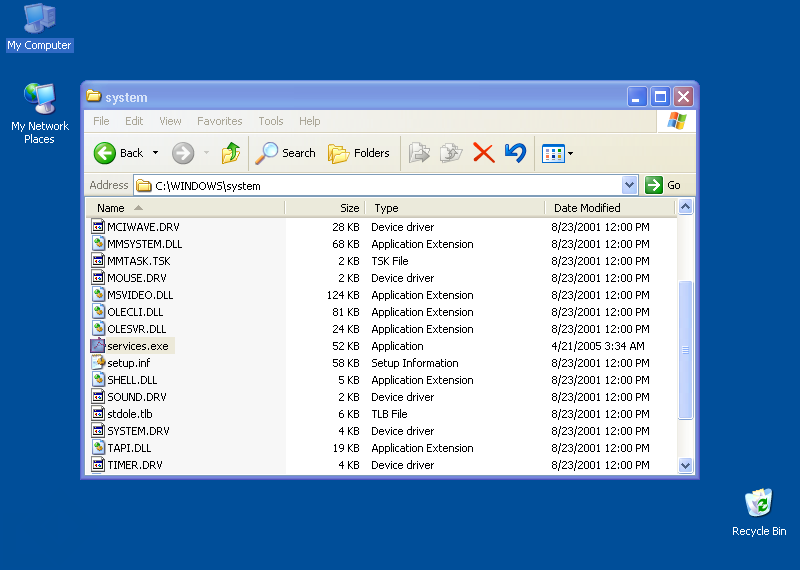Screen dimensions: 800x570
Task: Click the scrollbar down arrow in file list
Action: [685, 465]
